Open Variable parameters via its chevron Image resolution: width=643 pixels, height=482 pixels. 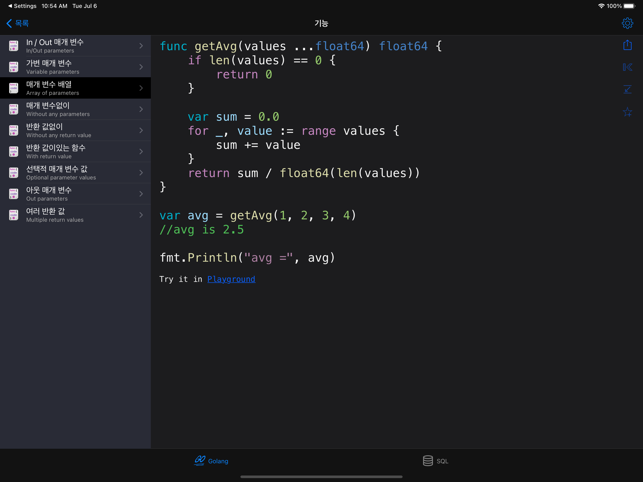click(141, 67)
